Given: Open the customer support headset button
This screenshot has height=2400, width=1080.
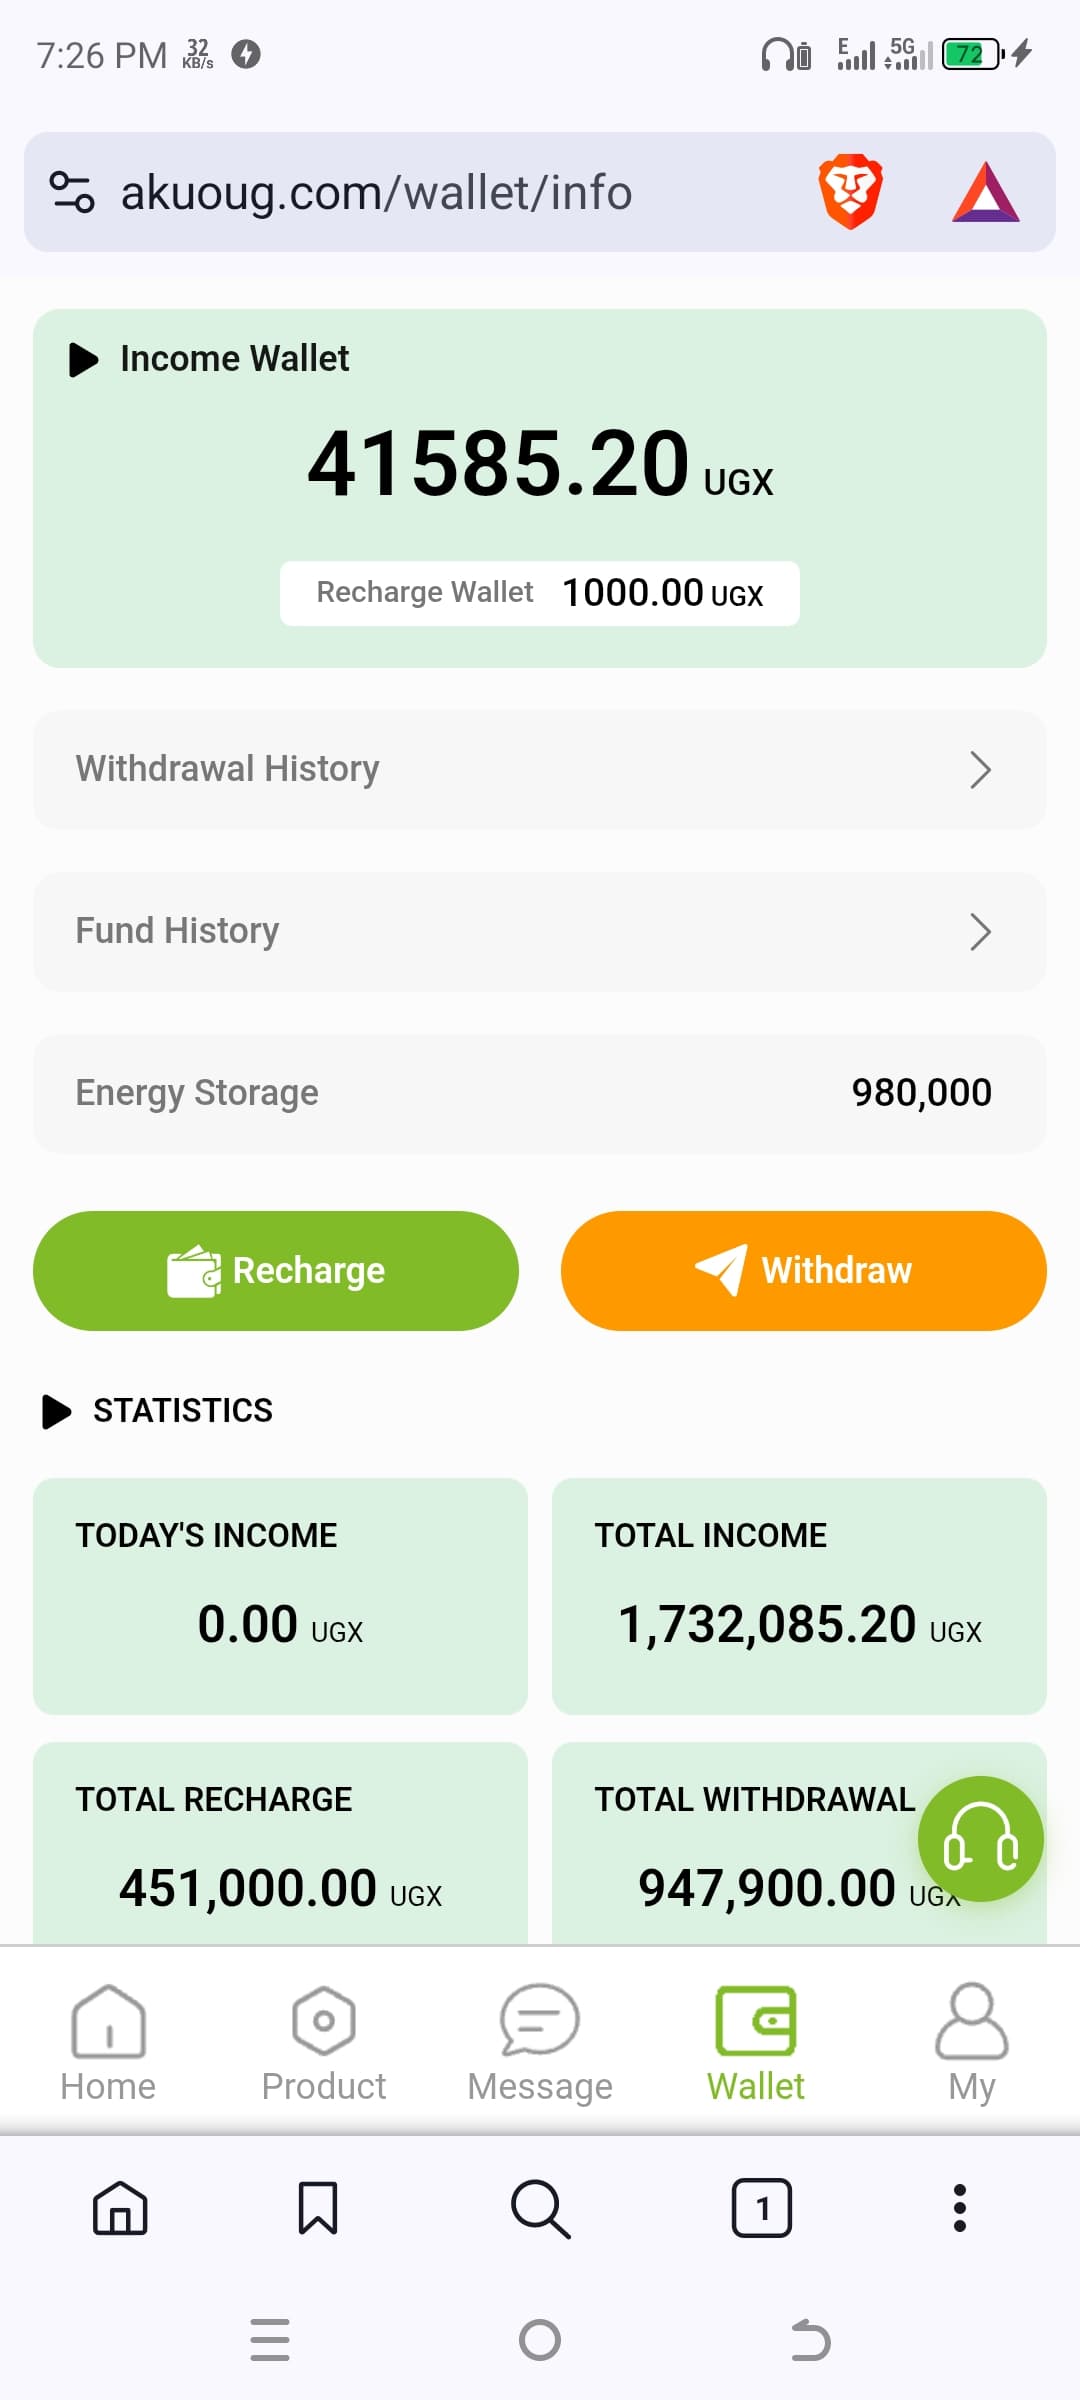Looking at the screenshot, I should 980,1838.
